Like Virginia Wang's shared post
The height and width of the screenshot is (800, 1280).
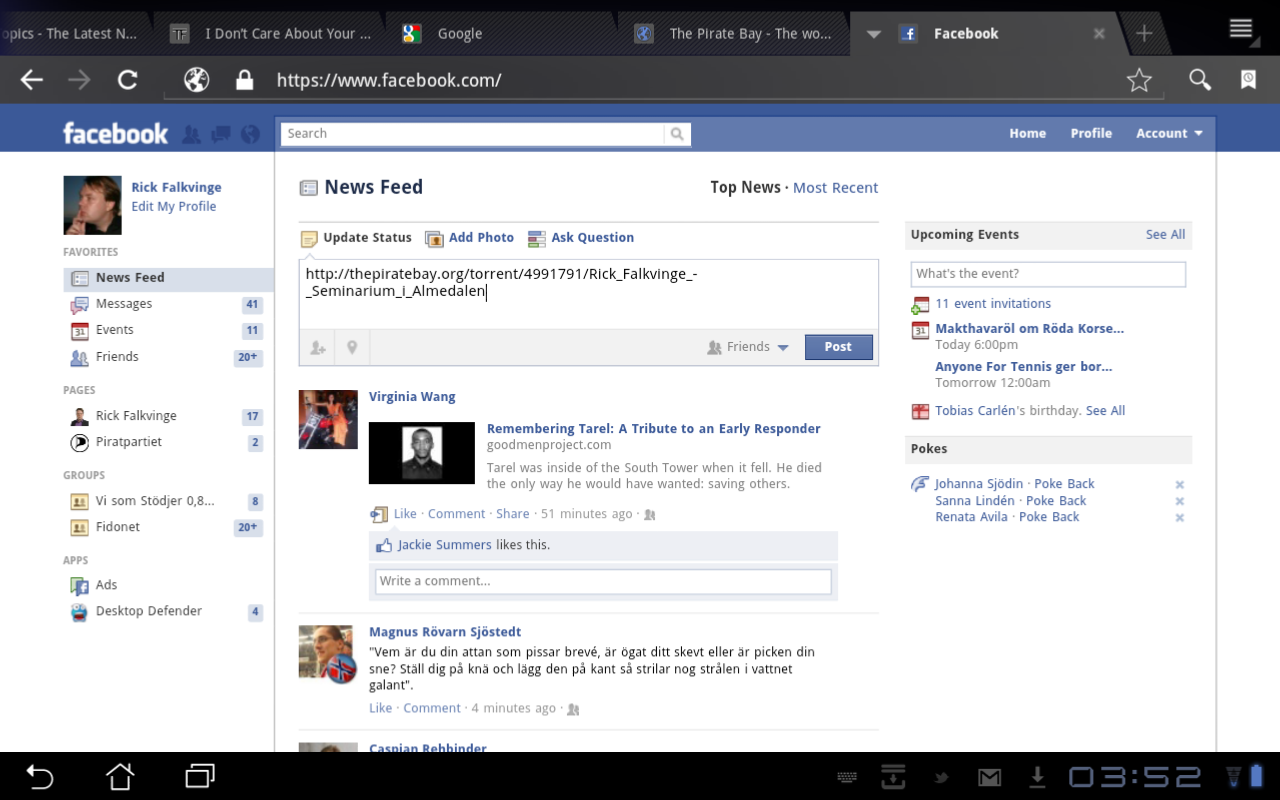405,514
